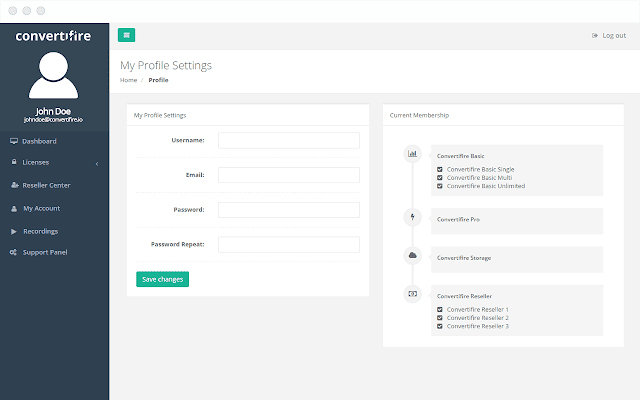Toggle the green sidebar menu button
The width and height of the screenshot is (640, 400).
(127, 35)
